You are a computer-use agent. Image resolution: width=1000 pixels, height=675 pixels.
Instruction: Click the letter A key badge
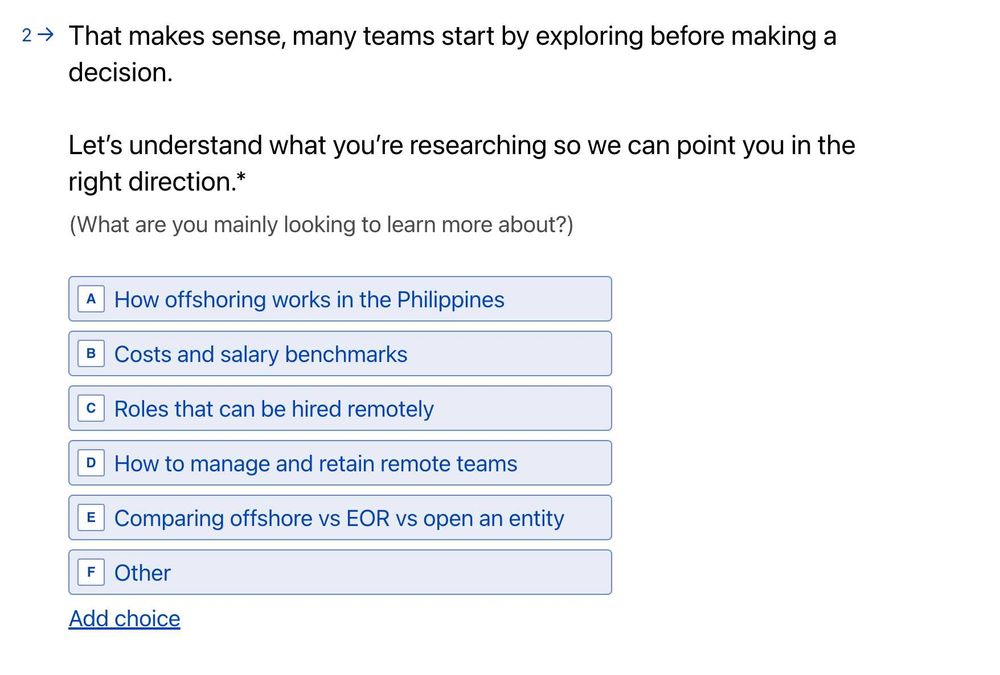91,299
